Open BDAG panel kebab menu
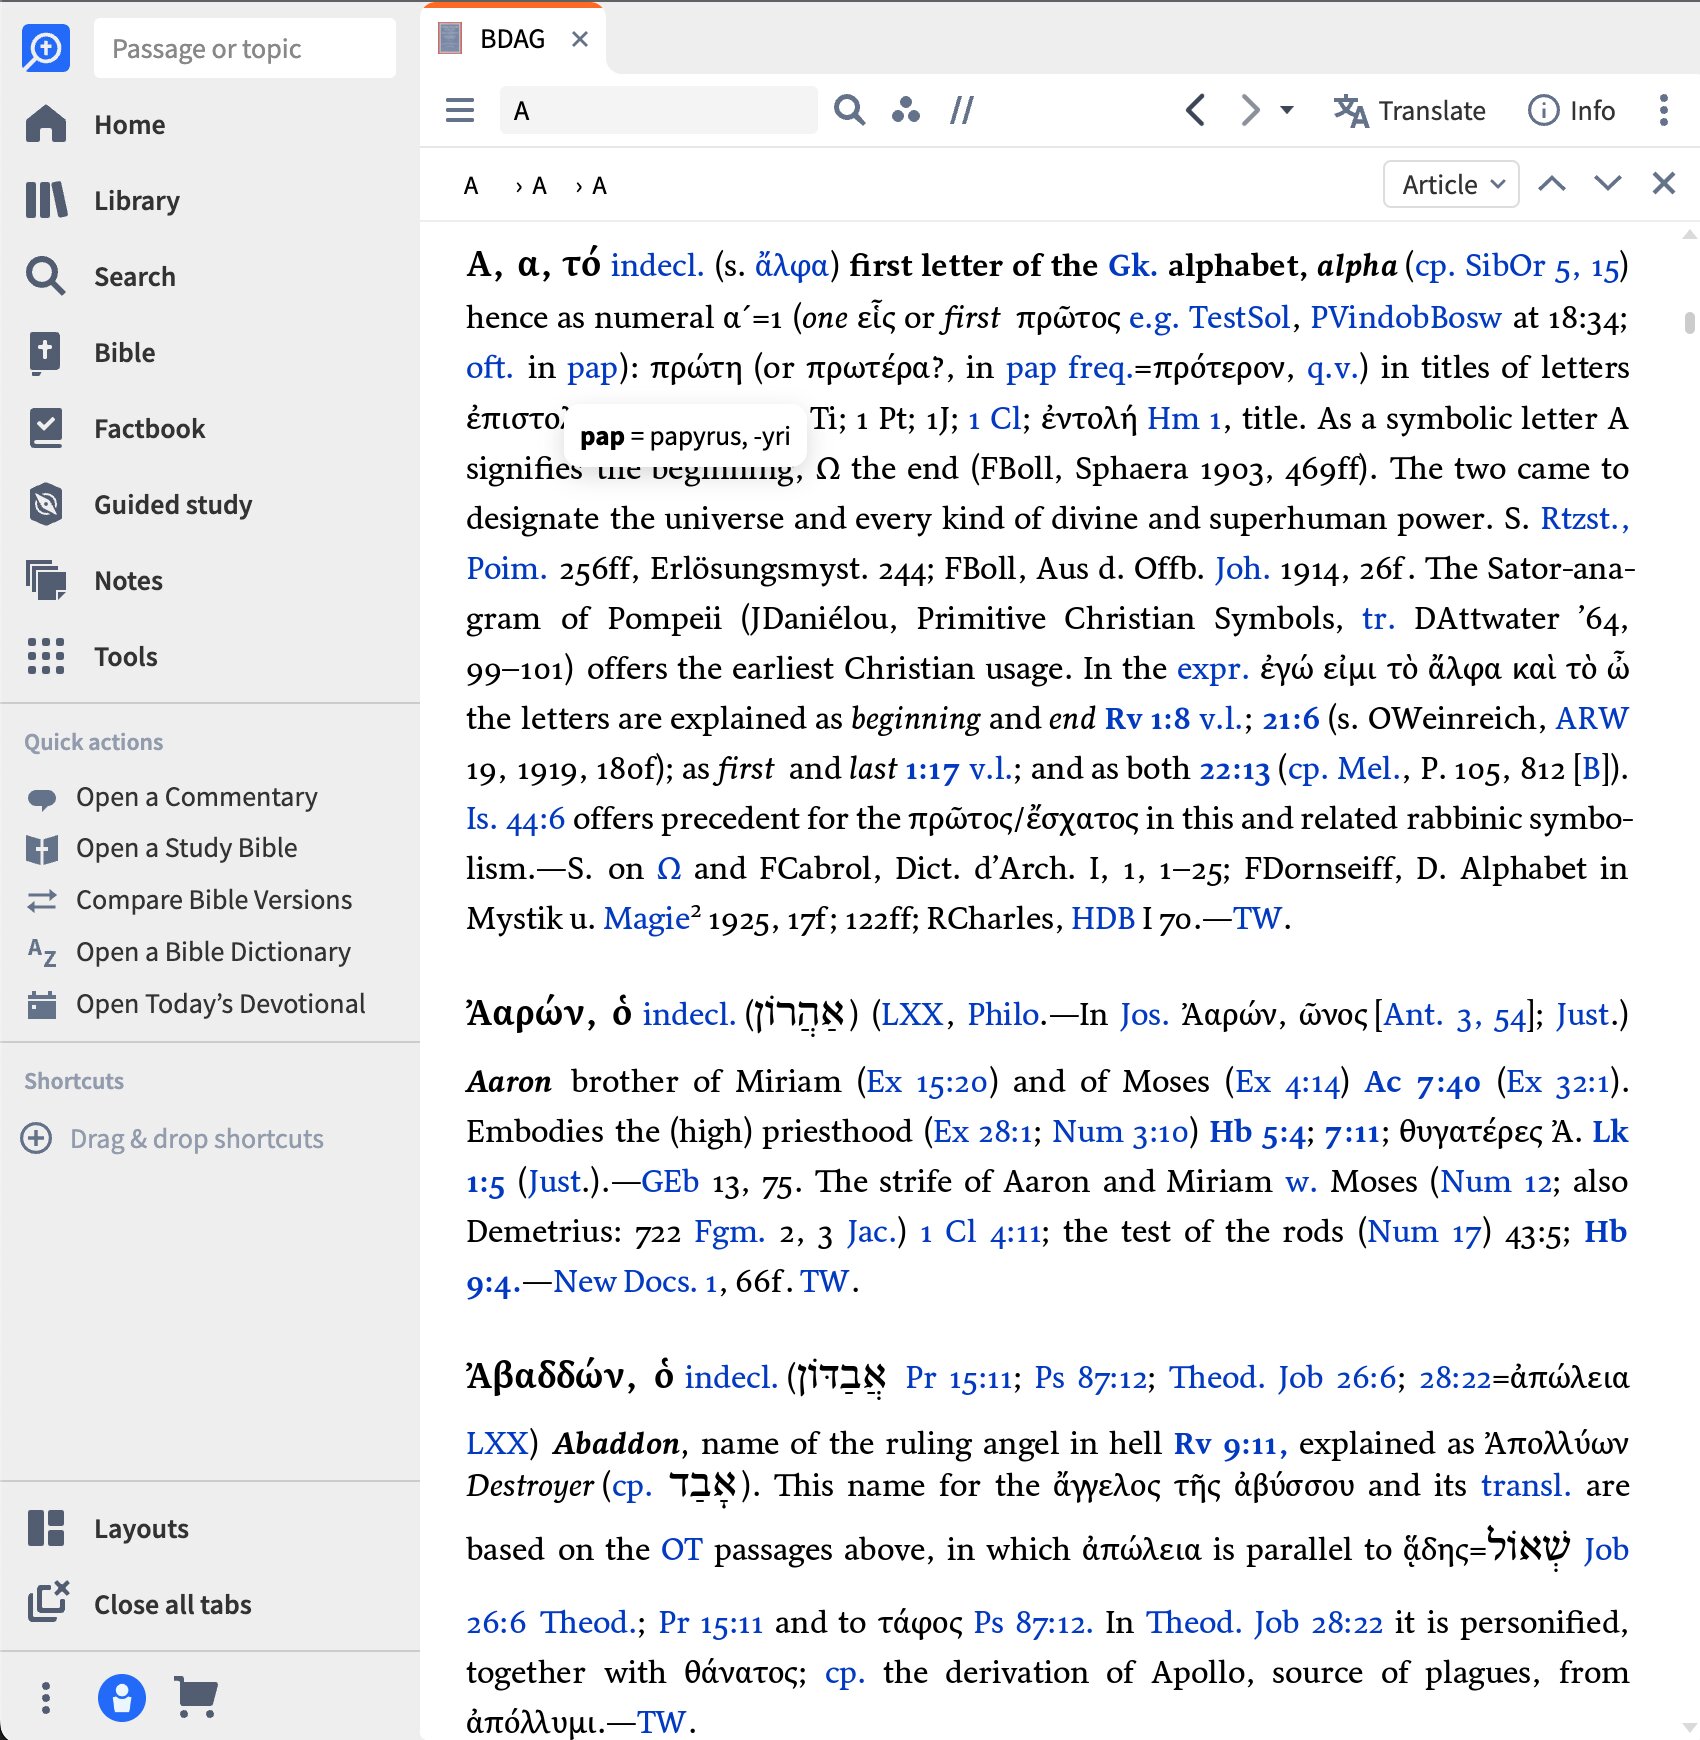This screenshot has height=1740, width=1700. (x=1663, y=110)
